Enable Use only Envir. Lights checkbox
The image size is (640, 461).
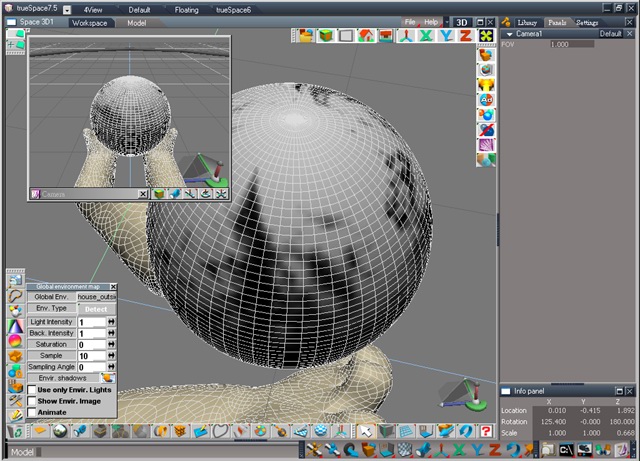pos(32,389)
